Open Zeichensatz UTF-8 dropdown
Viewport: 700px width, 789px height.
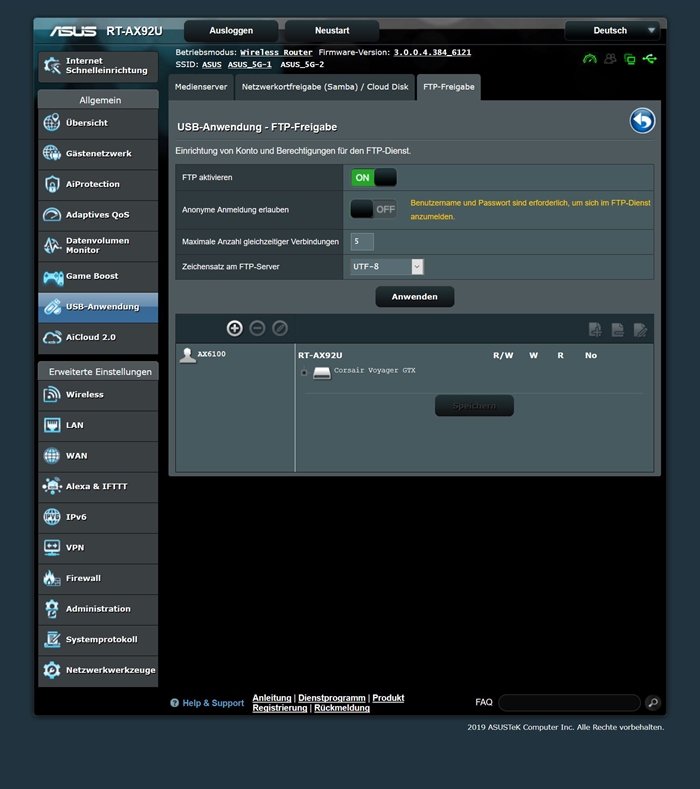(386, 267)
